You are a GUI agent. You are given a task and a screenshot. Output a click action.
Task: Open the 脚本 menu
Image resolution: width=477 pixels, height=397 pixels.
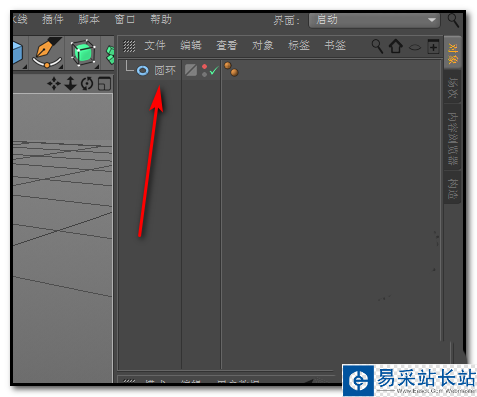coord(89,19)
